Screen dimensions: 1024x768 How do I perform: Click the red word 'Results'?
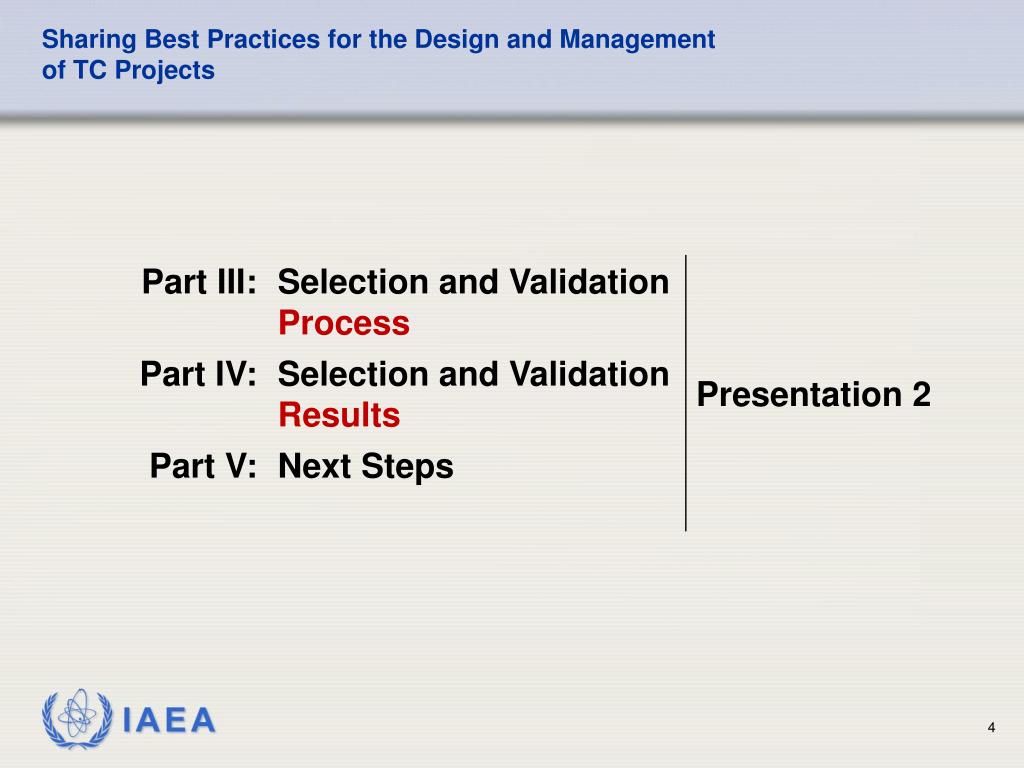click(339, 415)
